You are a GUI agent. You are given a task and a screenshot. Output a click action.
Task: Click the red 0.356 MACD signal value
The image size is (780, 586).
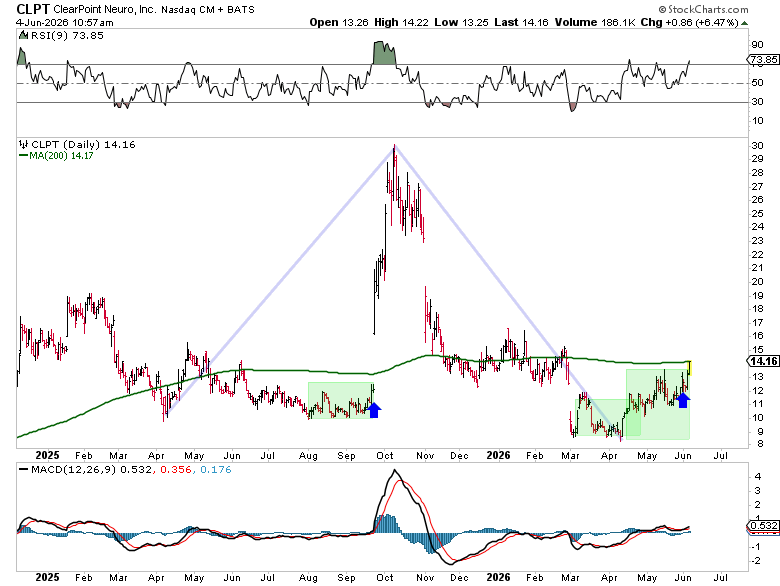[176, 470]
